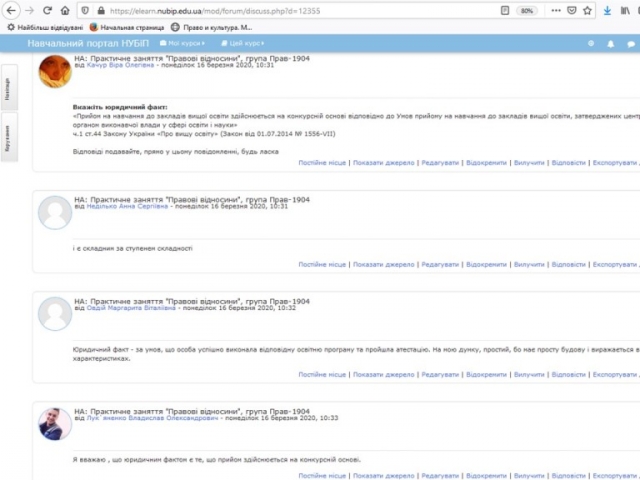This screenshot has height=480, width=640.
Task: Click the URL address bar field
Action: coord(300,10)
